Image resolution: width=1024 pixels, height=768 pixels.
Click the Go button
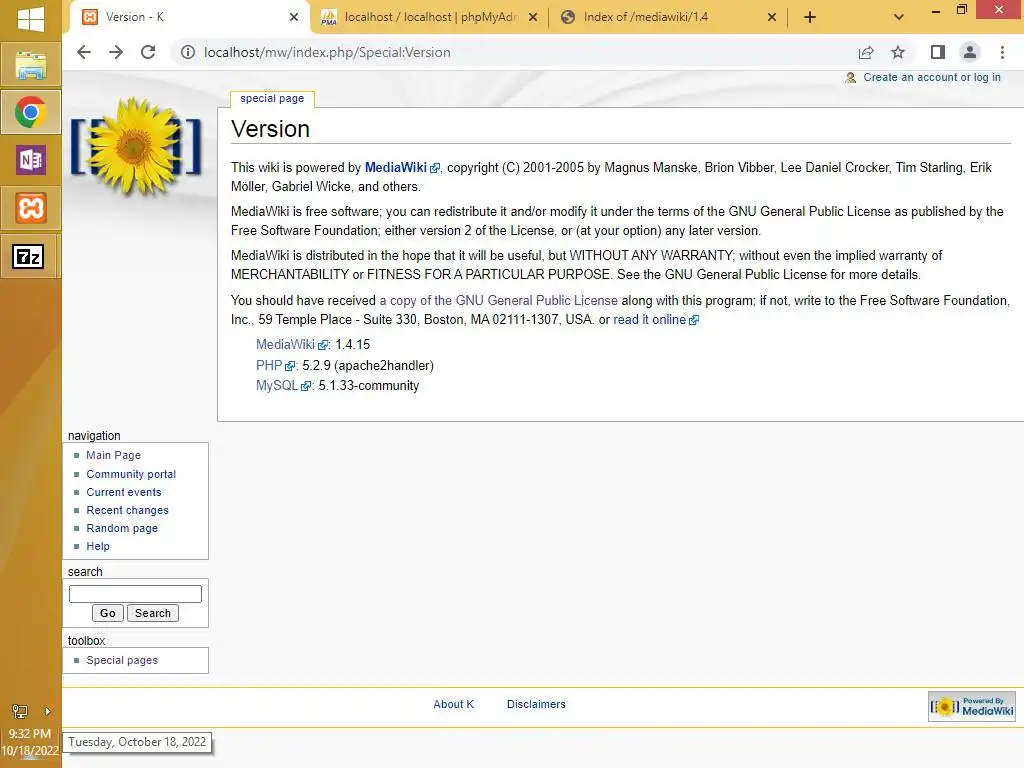[x=108, y=613]
